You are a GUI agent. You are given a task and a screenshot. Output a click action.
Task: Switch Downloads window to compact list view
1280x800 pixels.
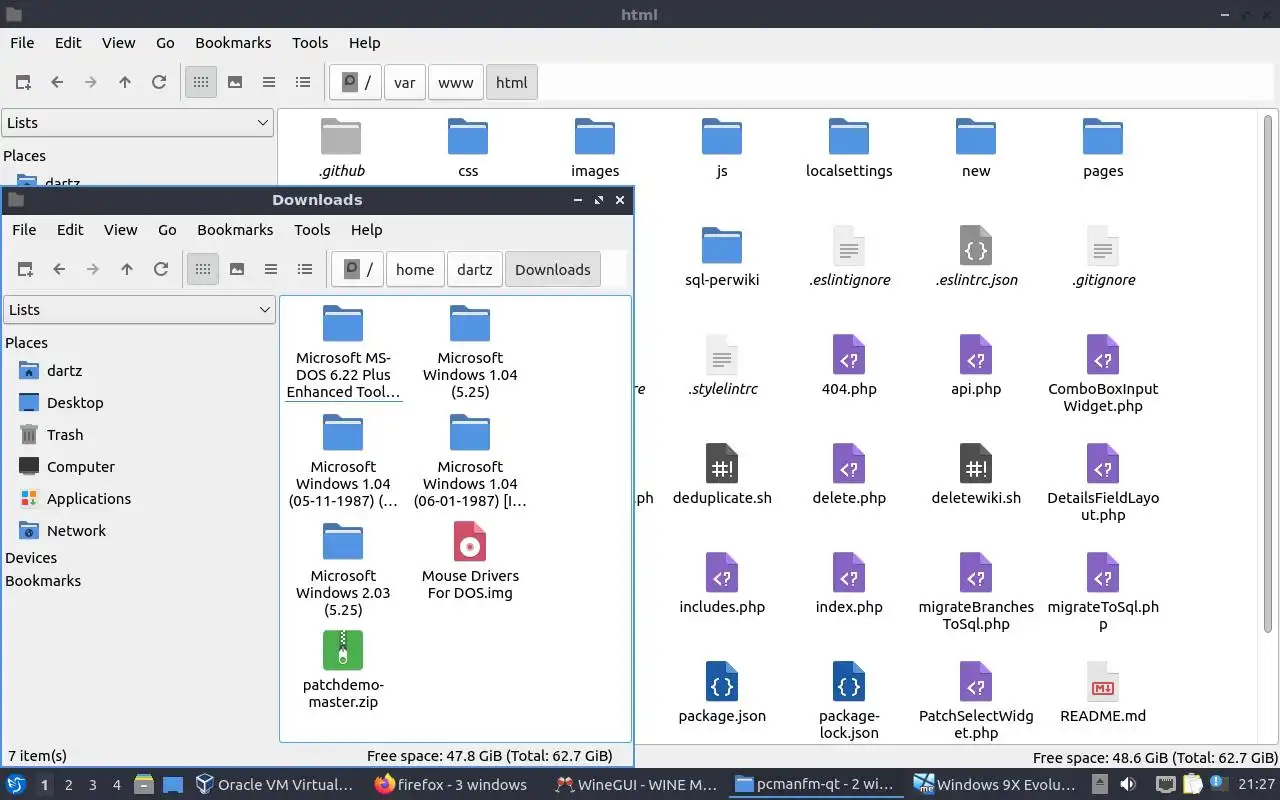point(271,269)
